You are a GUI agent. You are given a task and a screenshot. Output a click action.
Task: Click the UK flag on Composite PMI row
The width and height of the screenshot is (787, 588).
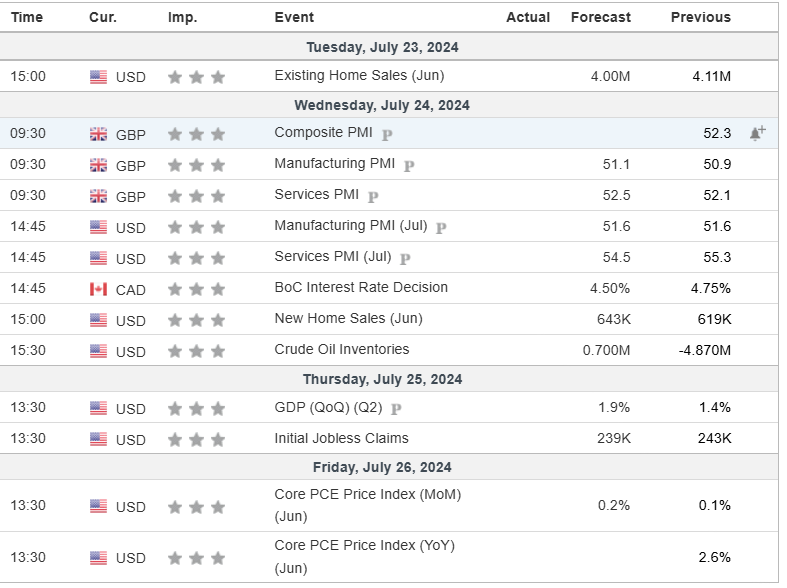(98, 134)
